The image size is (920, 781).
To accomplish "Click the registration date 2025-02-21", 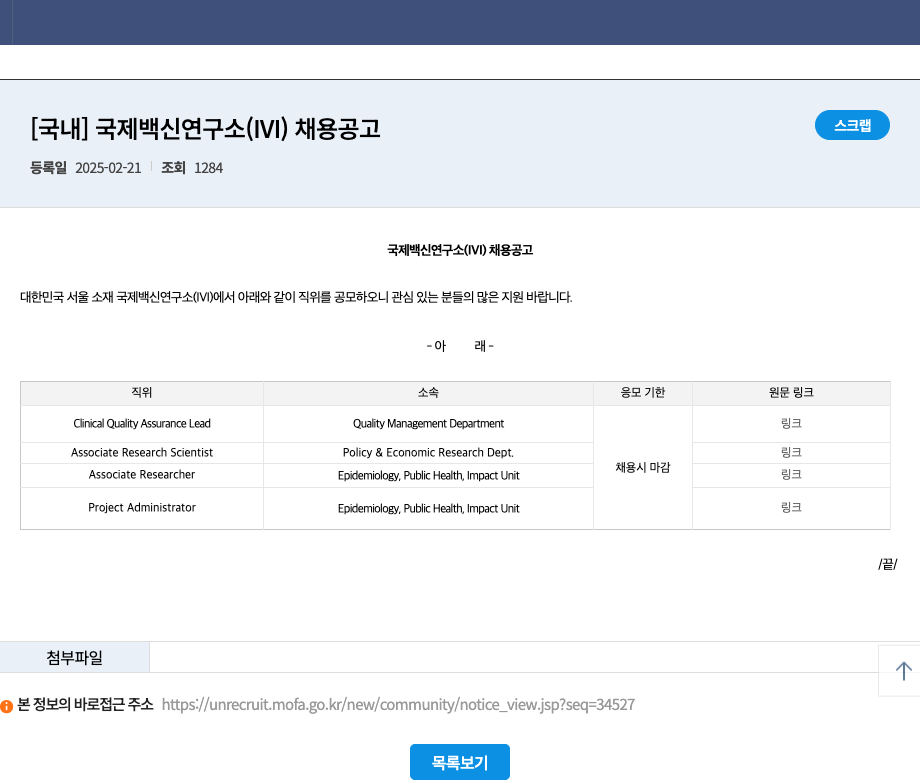I will pyautogui.click(x=108, y=168).
